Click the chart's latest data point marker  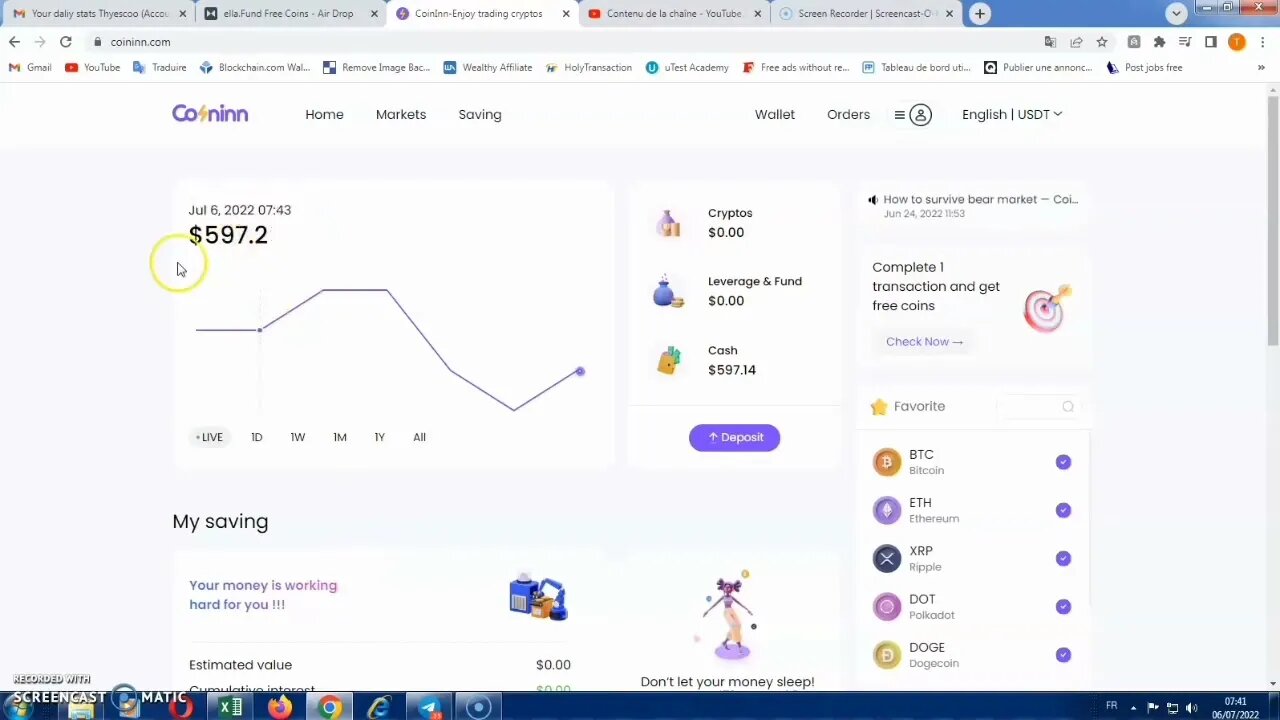[x=579, y=372]
